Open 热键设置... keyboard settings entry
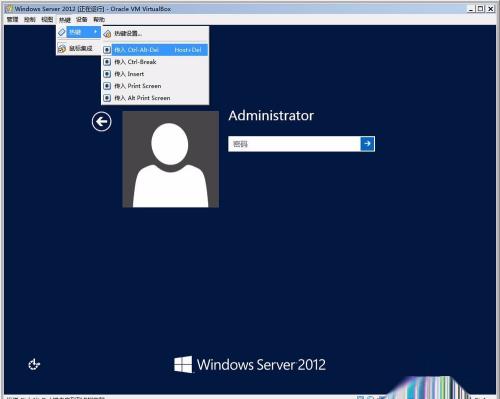 [x=155, y=34]
